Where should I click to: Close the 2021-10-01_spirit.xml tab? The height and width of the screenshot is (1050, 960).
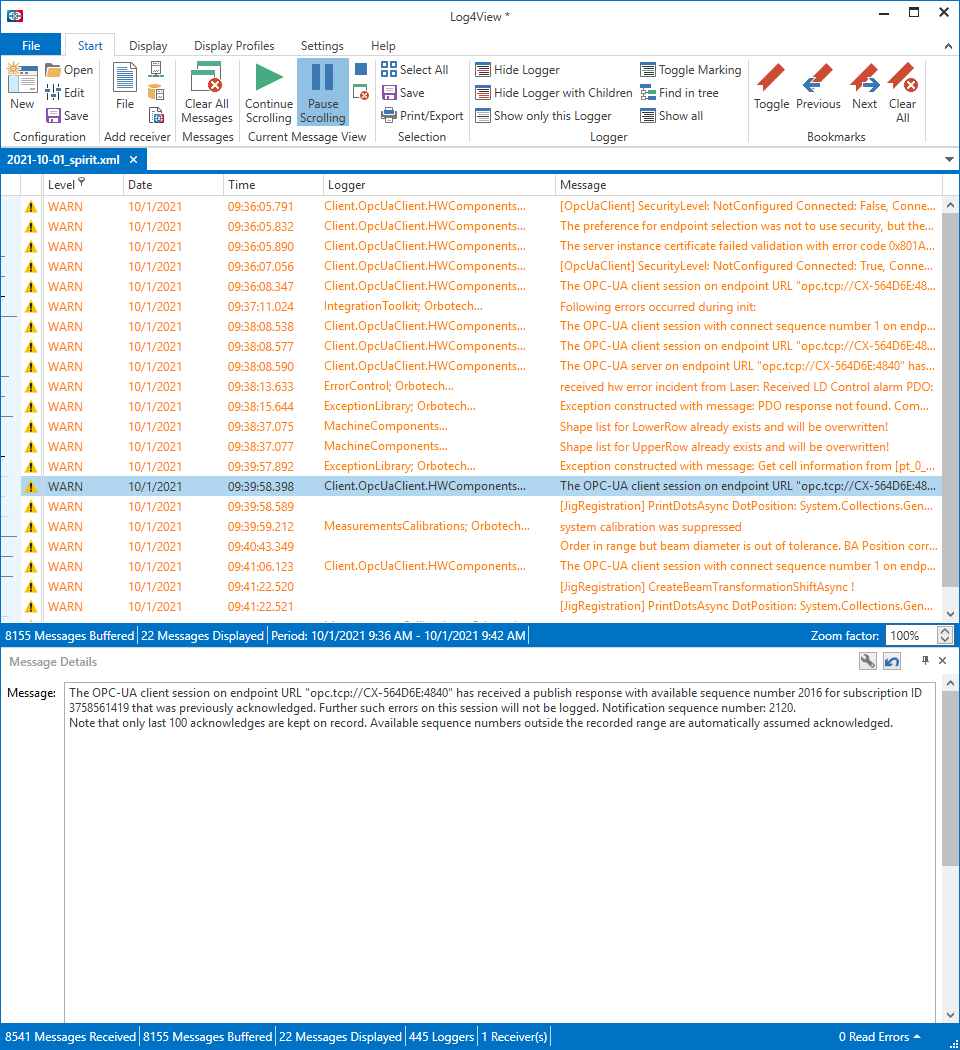coord(133,159)
